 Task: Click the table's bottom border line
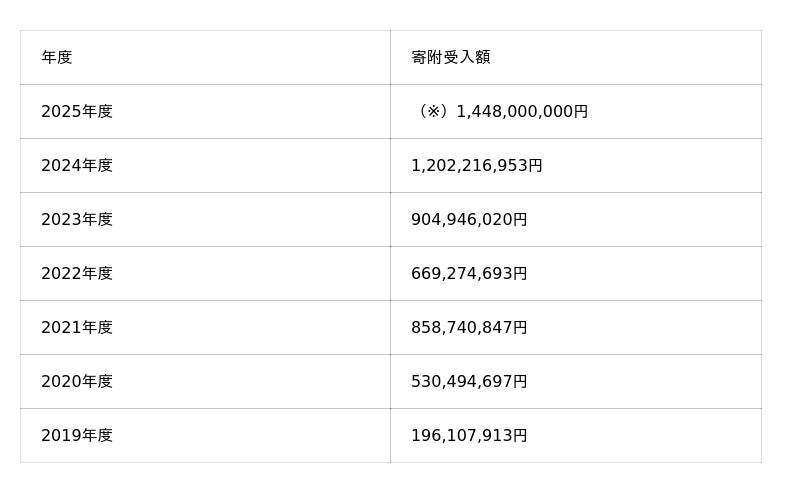390,462
